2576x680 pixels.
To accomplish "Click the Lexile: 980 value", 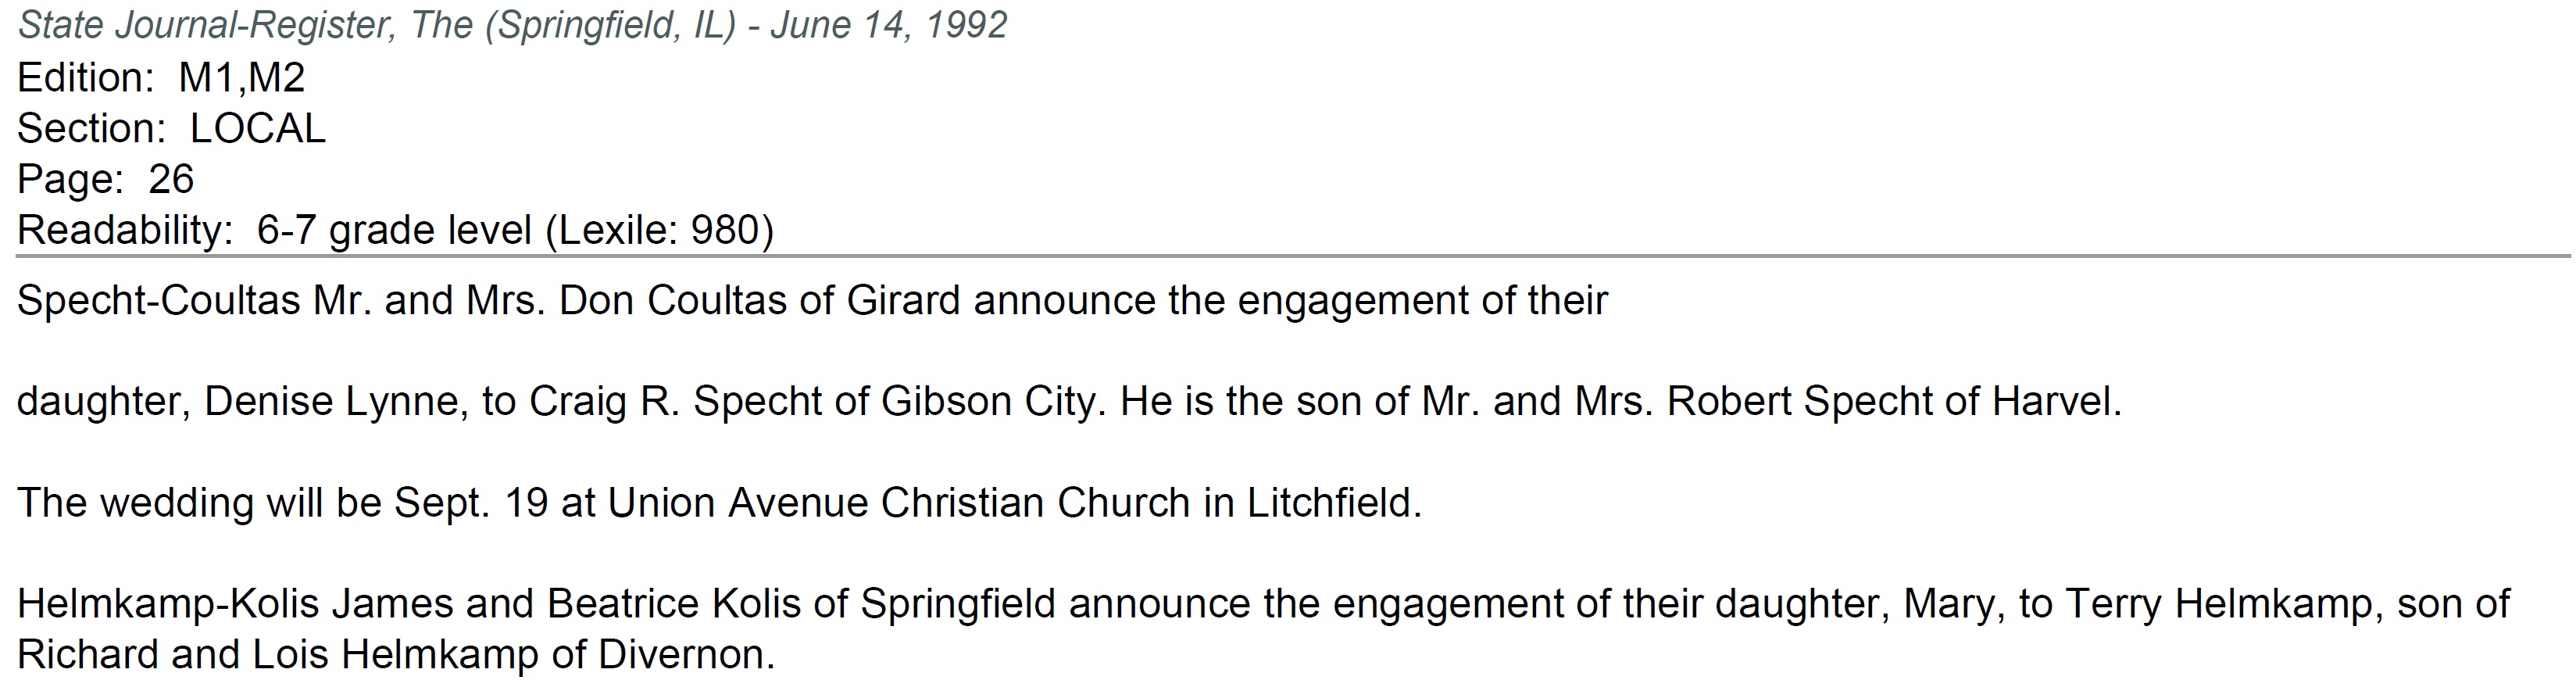I will (659, 231).
